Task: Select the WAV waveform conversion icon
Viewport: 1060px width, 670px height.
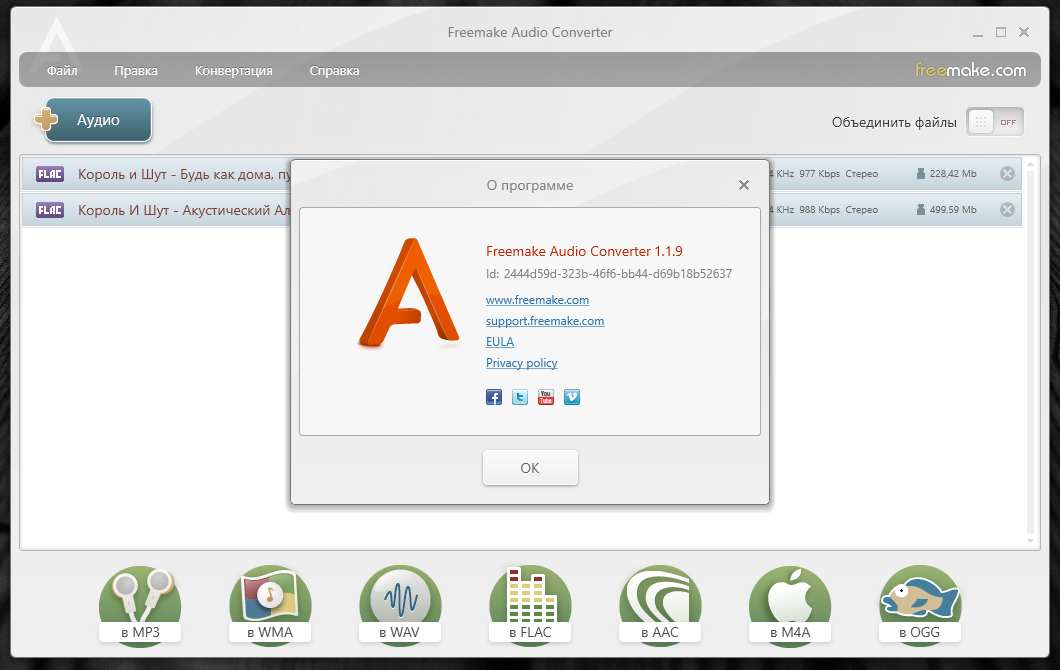Action: (400, 606)
